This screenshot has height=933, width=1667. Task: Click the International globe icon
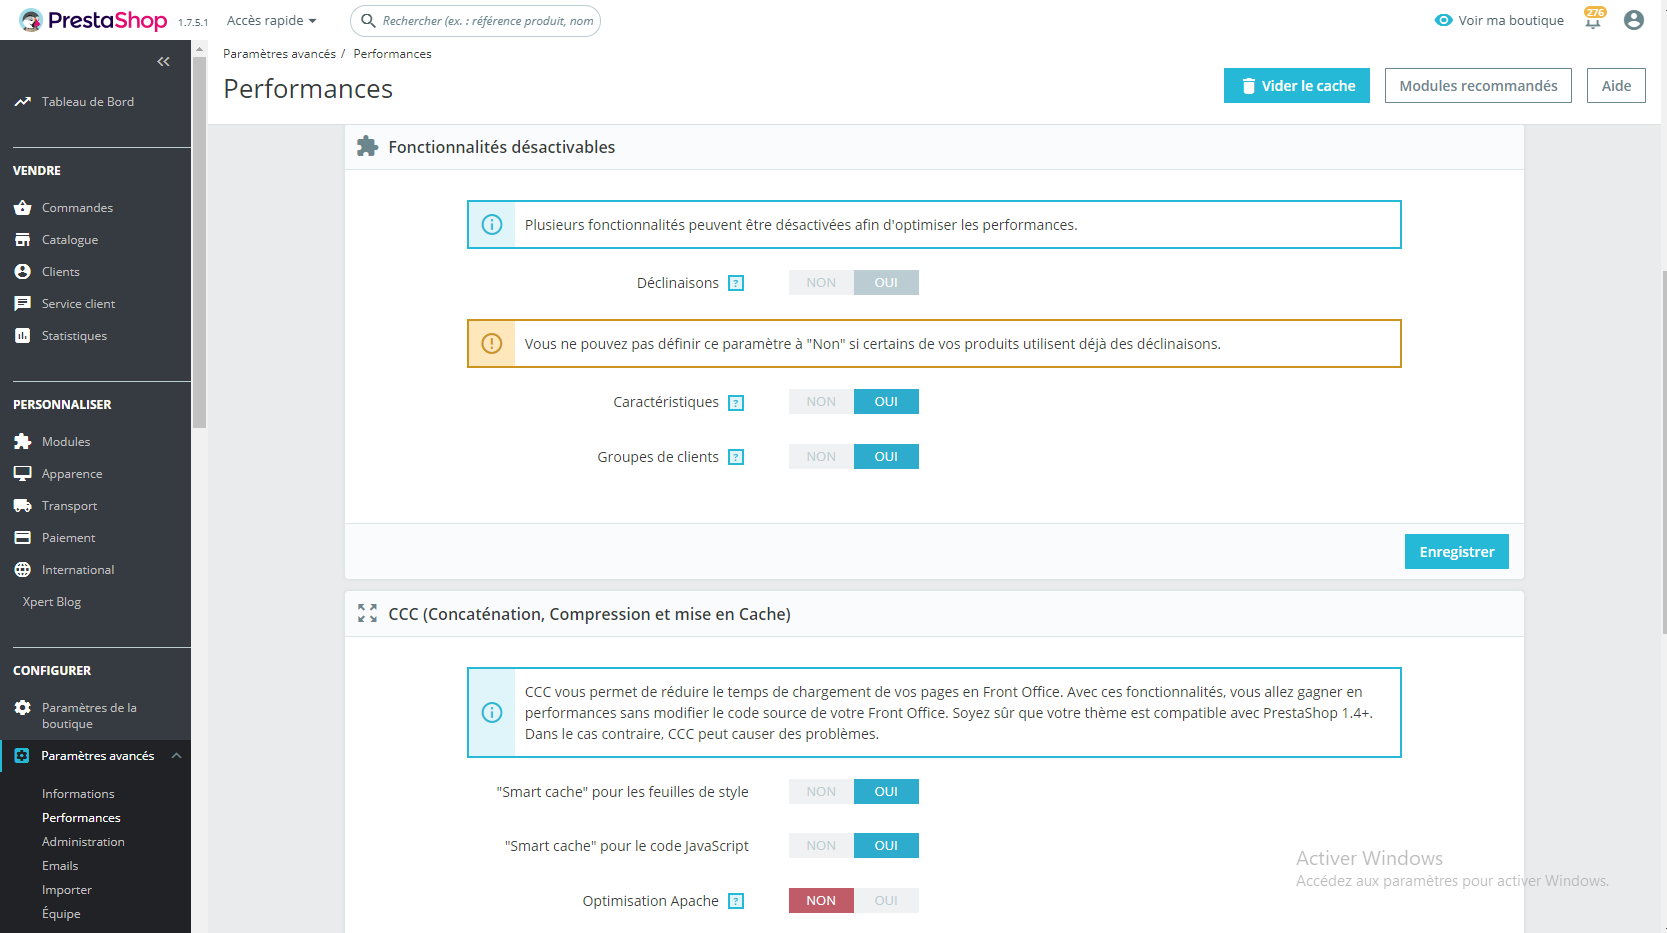tap(22, 570)
